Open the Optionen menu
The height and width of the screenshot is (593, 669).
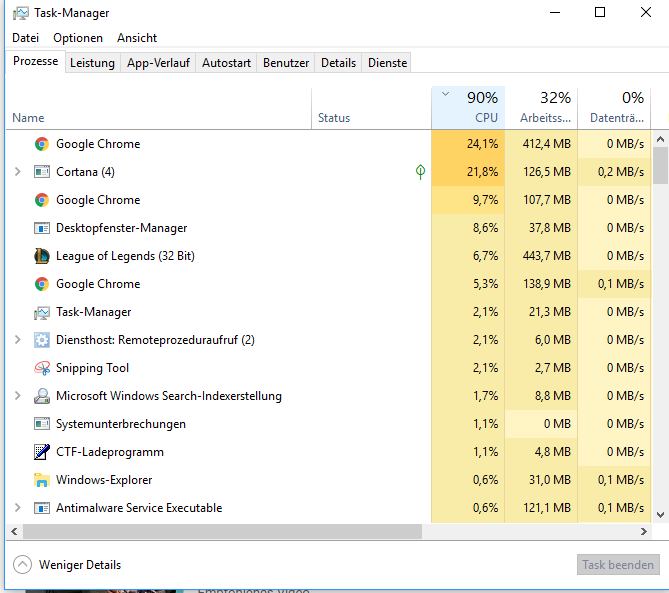pyautogui.click(x=78, y=38)
